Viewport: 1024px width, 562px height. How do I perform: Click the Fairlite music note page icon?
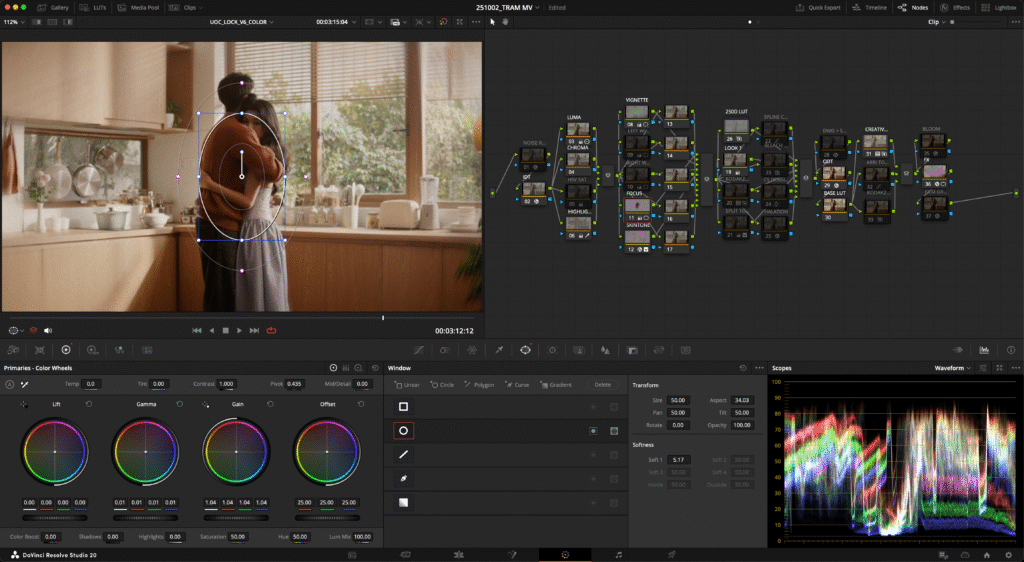[x=618, y=554]
